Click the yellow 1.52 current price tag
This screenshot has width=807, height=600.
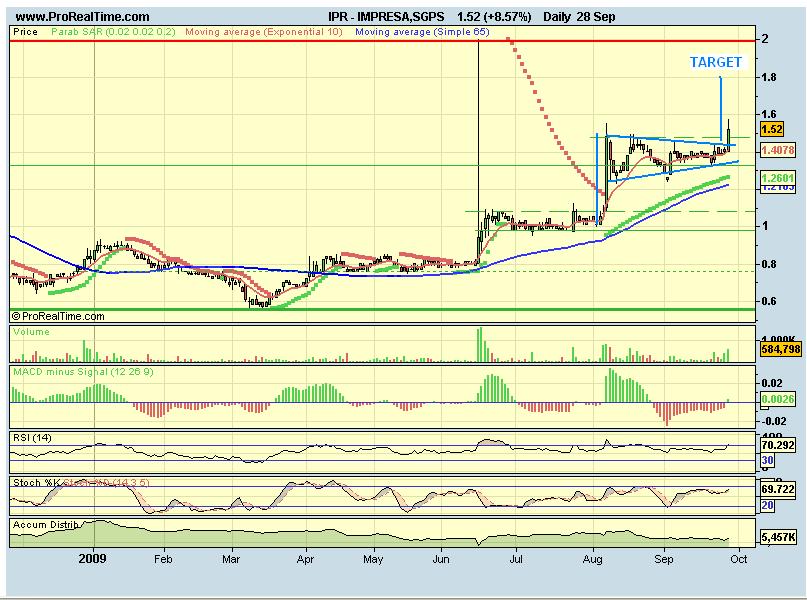771,130
